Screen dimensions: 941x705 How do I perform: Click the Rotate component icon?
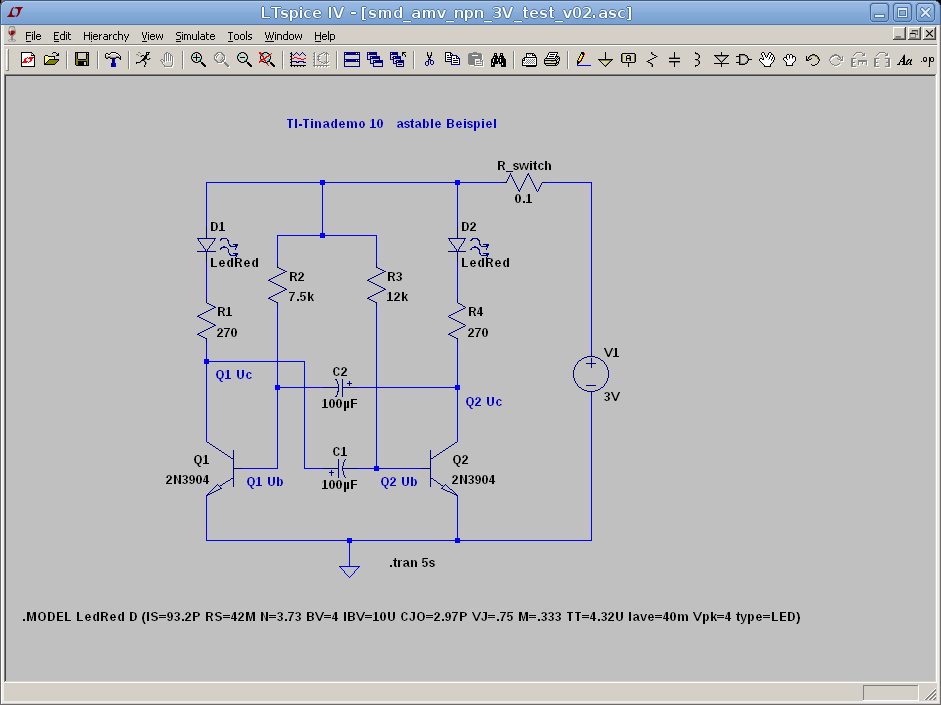859,59
